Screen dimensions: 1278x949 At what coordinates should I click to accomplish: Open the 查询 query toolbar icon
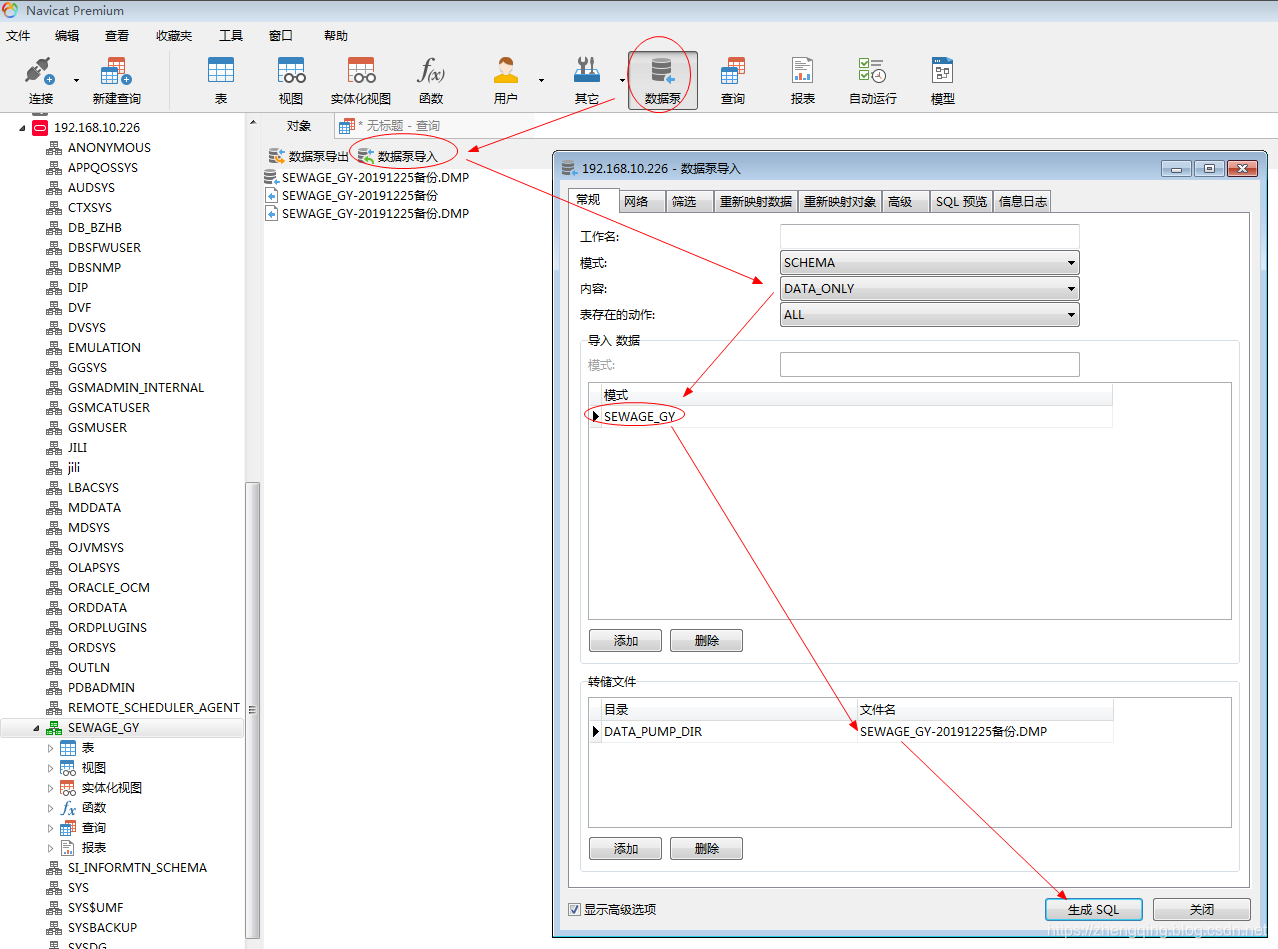pyautogui.click(x=733, y=80)
